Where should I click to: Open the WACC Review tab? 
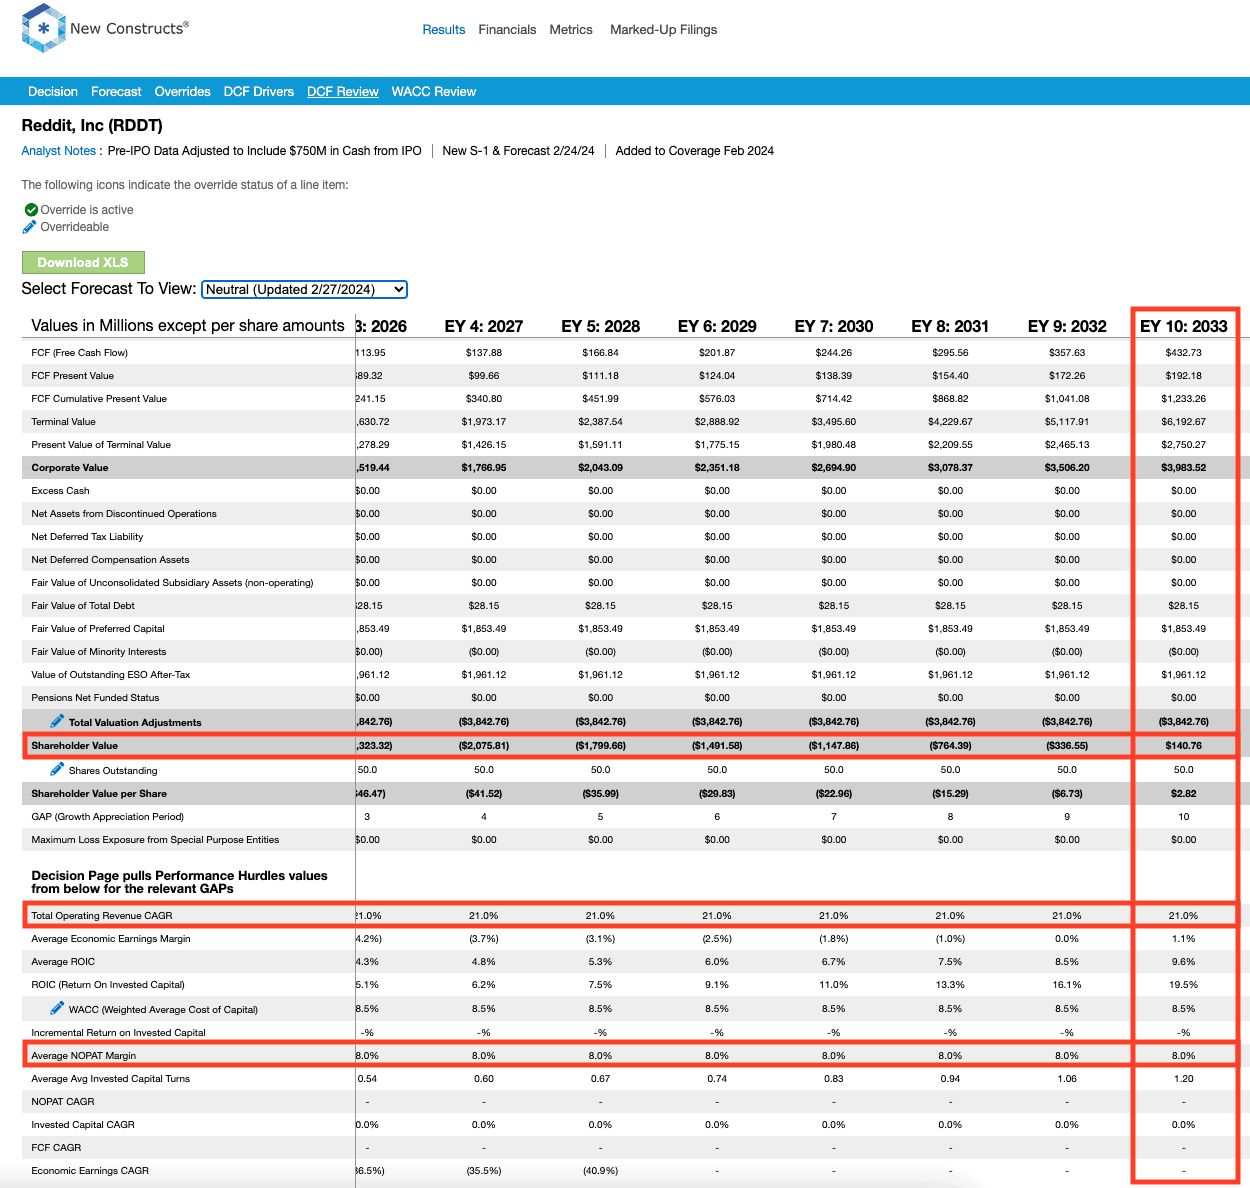click(434, 91)
